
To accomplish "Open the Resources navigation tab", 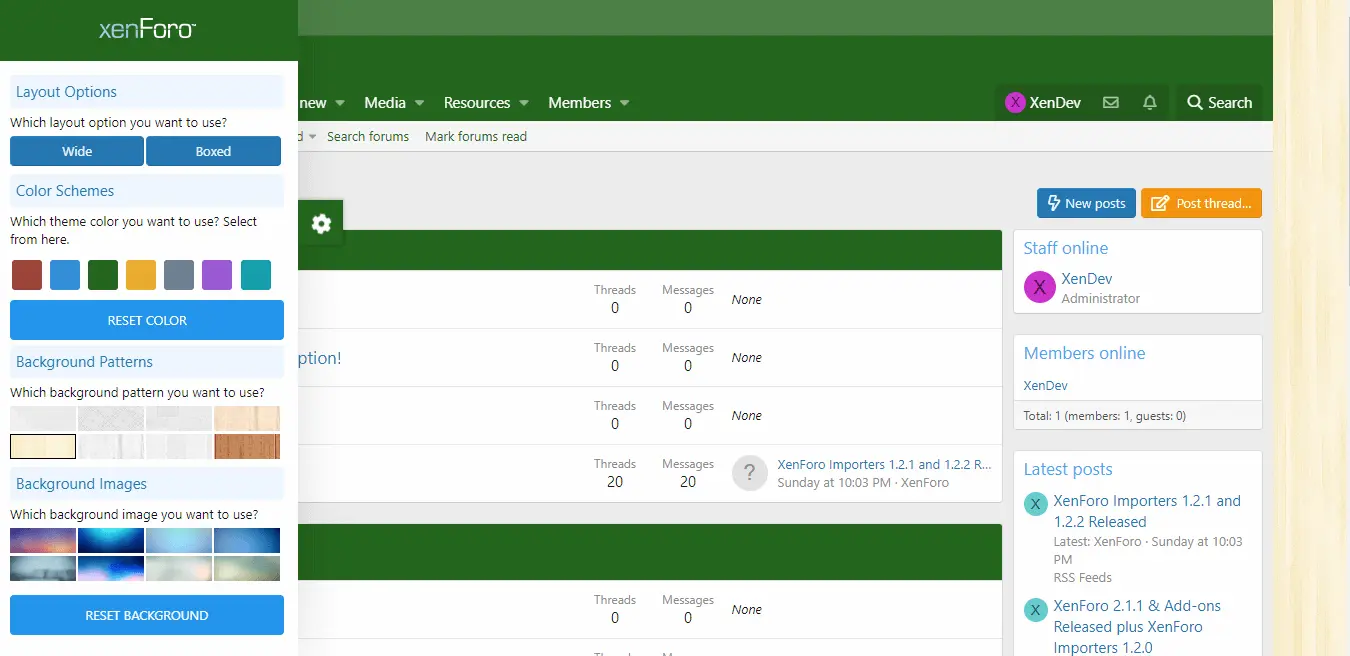I will tap(477, 103).
